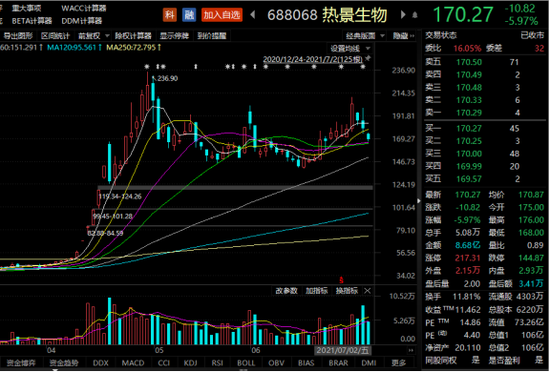Switch to the 资金趋势 indicator tab
The image size is (550, 372).
[63, 363]
